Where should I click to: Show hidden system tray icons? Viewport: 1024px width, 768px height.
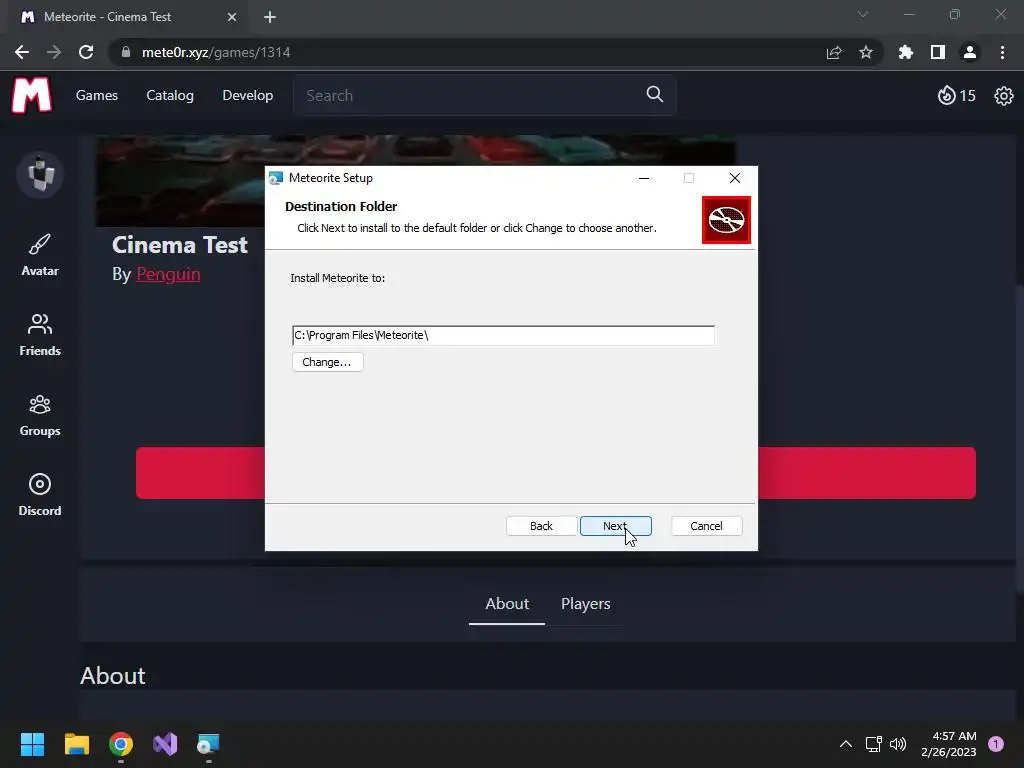click(x=846, y=744)
